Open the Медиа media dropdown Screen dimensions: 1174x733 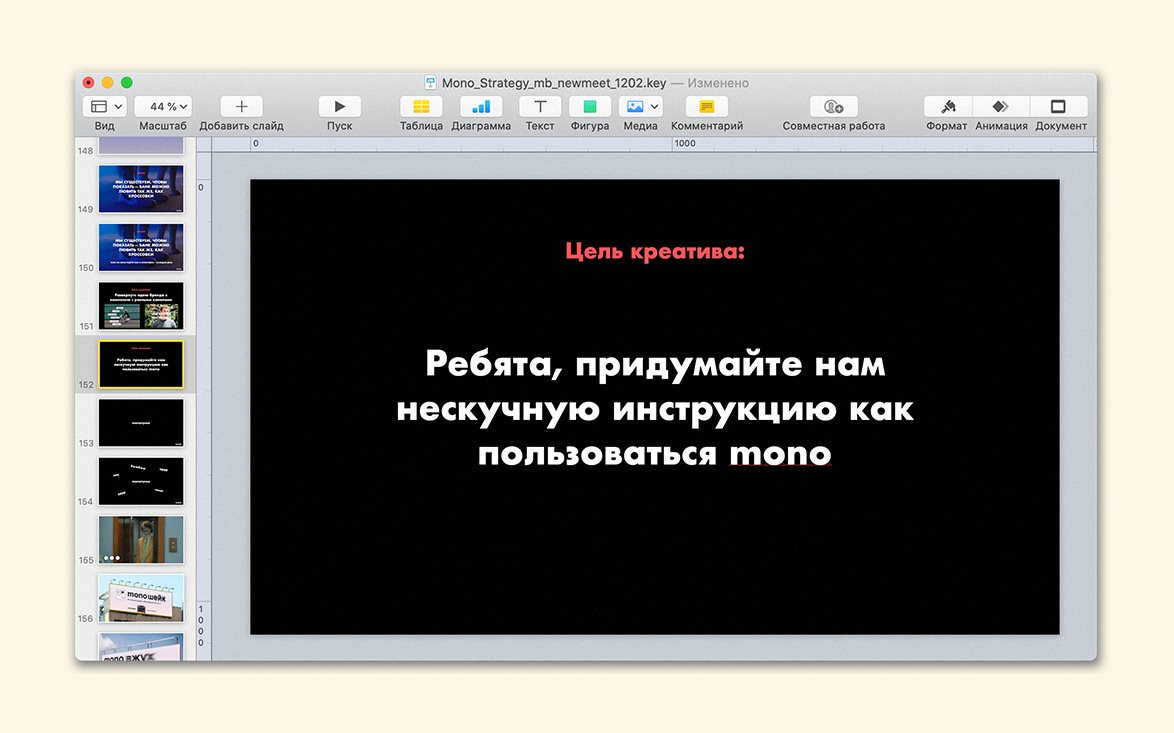641,106
